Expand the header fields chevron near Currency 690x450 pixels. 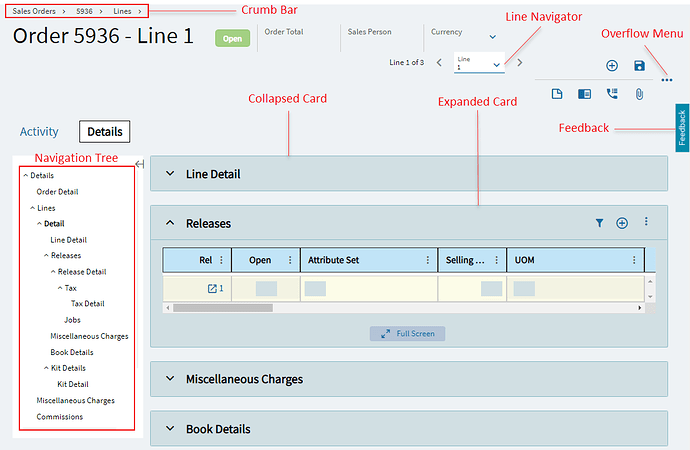click(493, 37)
